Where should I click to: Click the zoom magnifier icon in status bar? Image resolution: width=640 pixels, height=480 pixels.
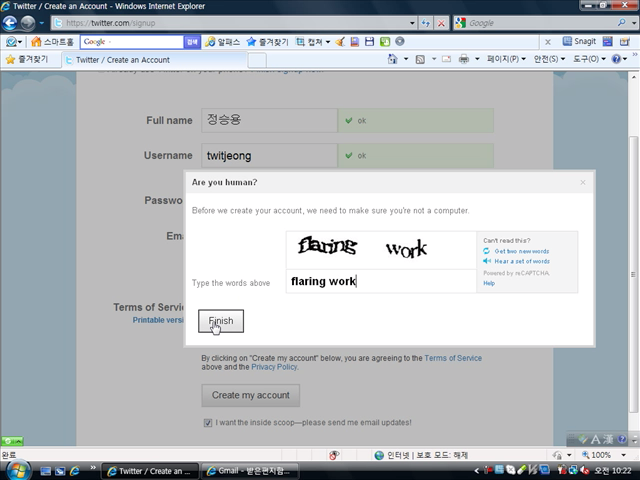[x=585, y=455]
